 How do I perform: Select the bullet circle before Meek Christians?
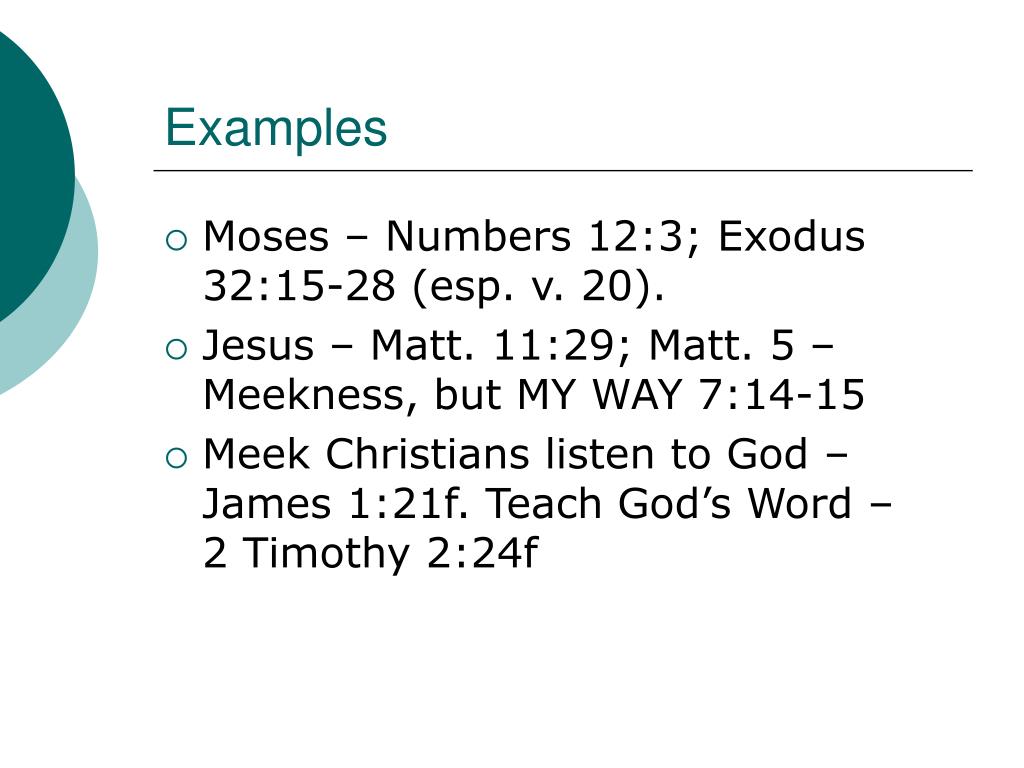176,458
